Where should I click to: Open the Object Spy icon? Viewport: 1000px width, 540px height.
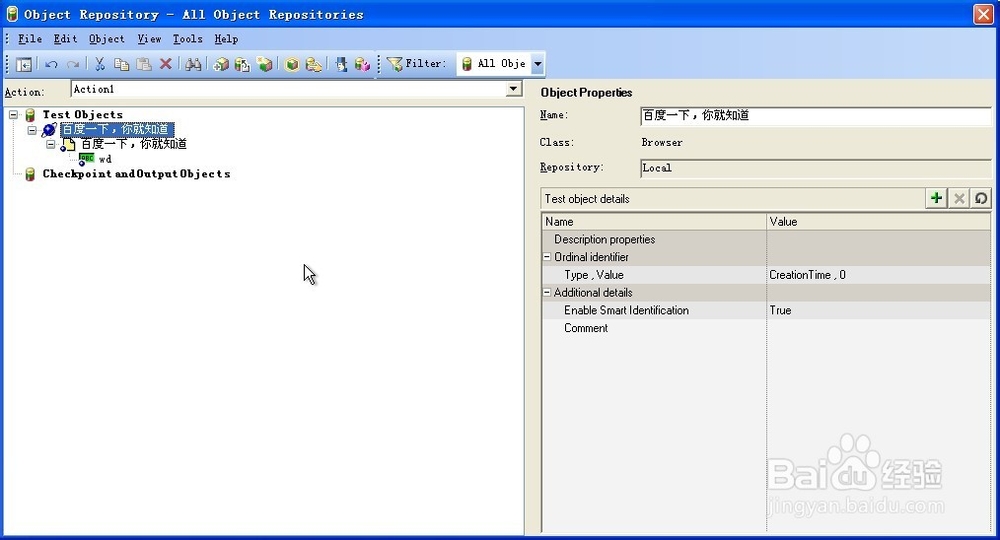[341, 64]
